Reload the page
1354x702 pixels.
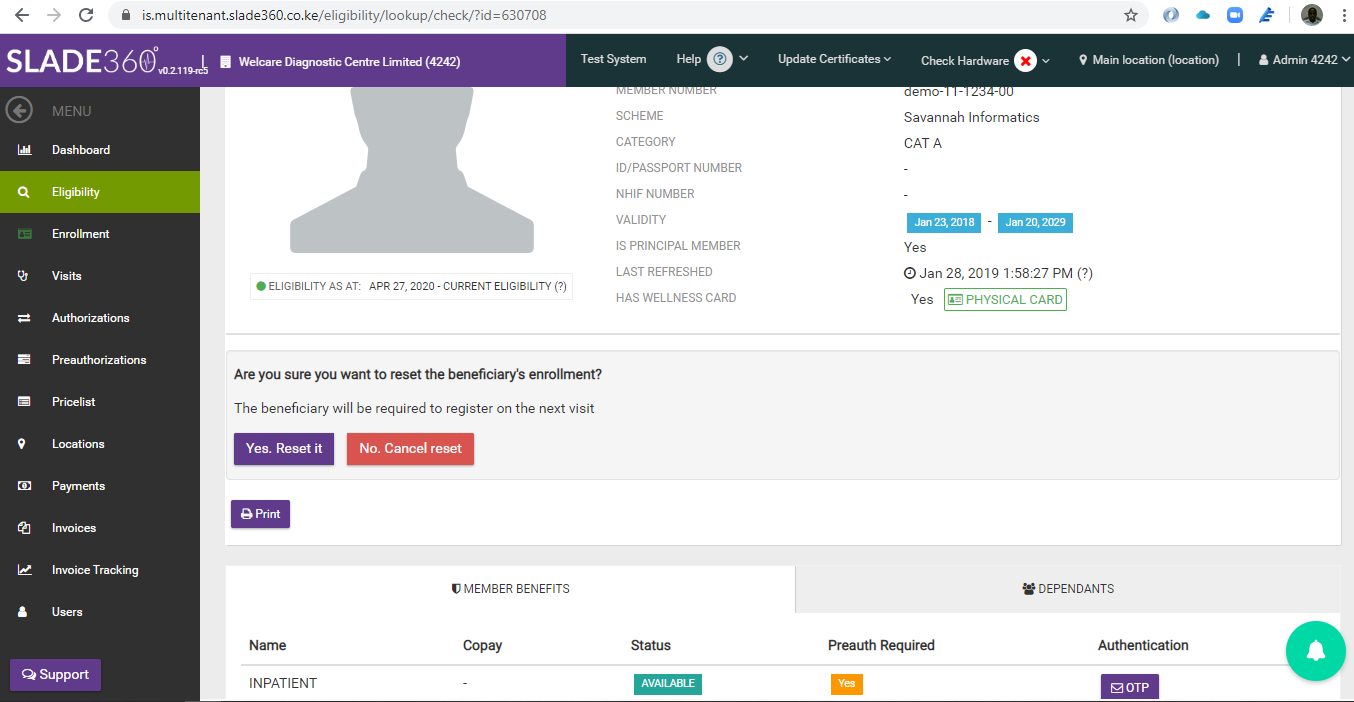tap(86, 15)
